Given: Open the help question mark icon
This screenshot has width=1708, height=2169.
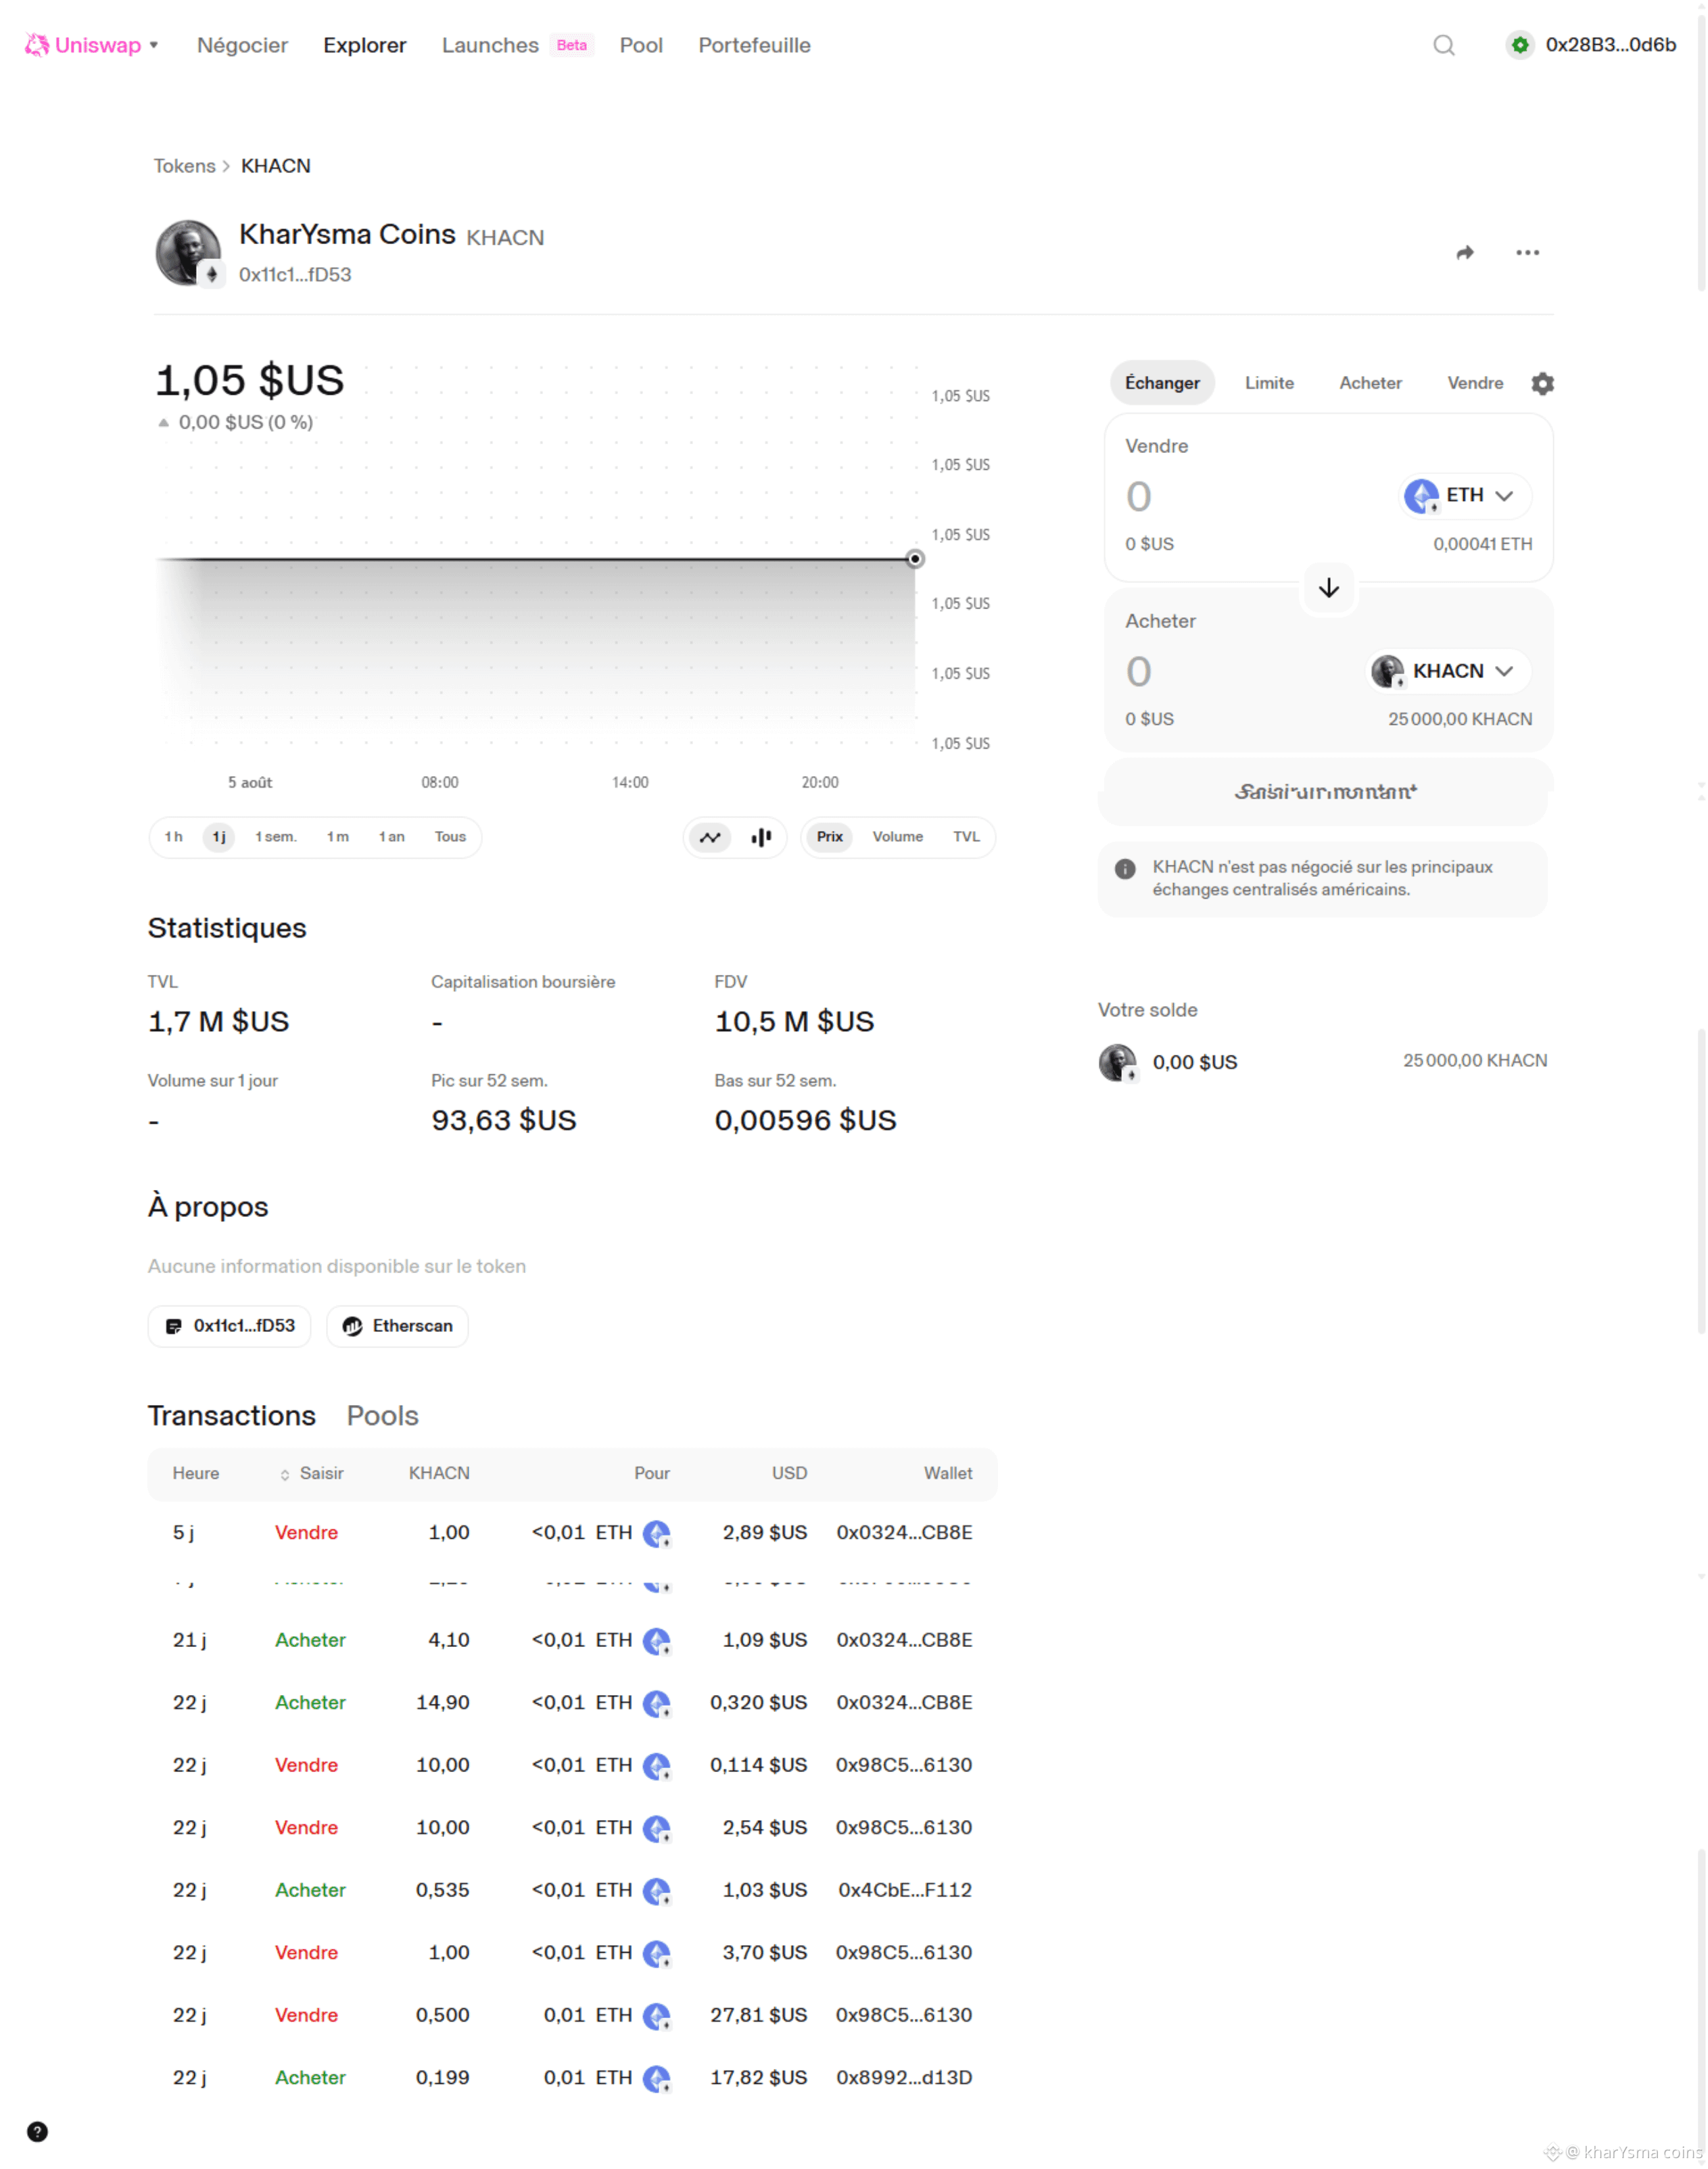Looking at the screenshot, I should click(x=37, y=2131).
